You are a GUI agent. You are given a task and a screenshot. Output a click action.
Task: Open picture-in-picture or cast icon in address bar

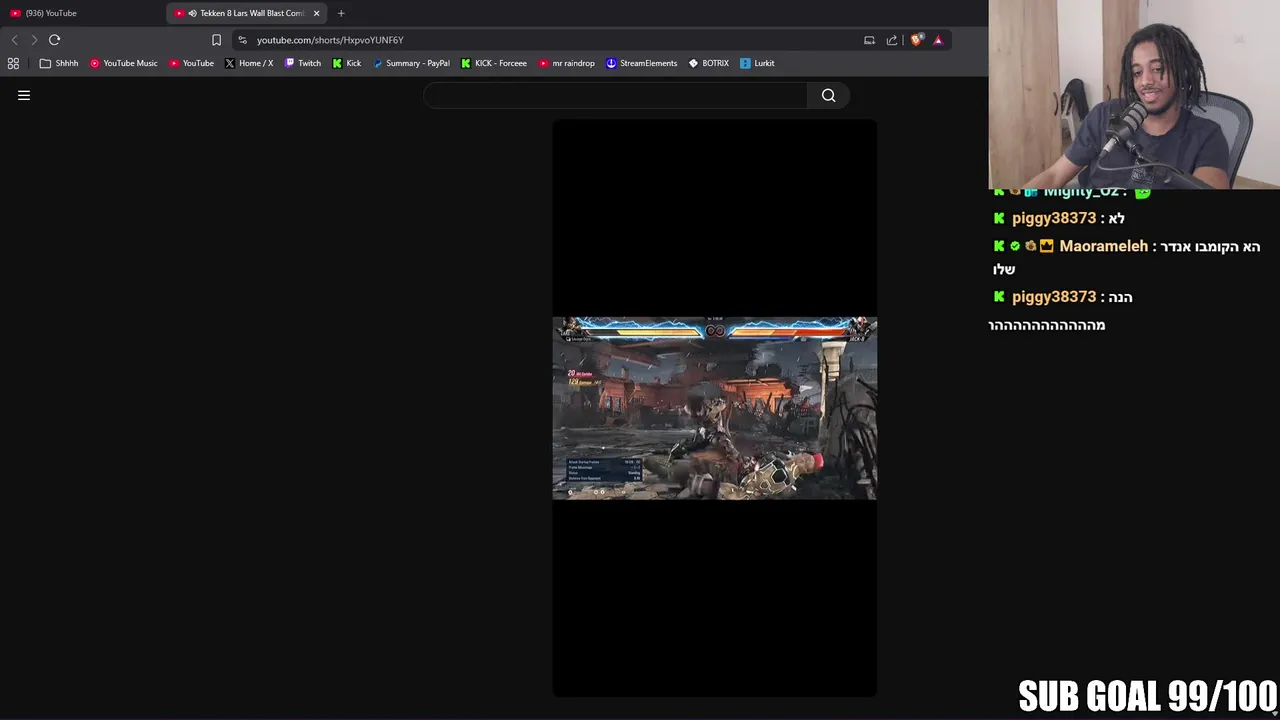click(869, 40)
